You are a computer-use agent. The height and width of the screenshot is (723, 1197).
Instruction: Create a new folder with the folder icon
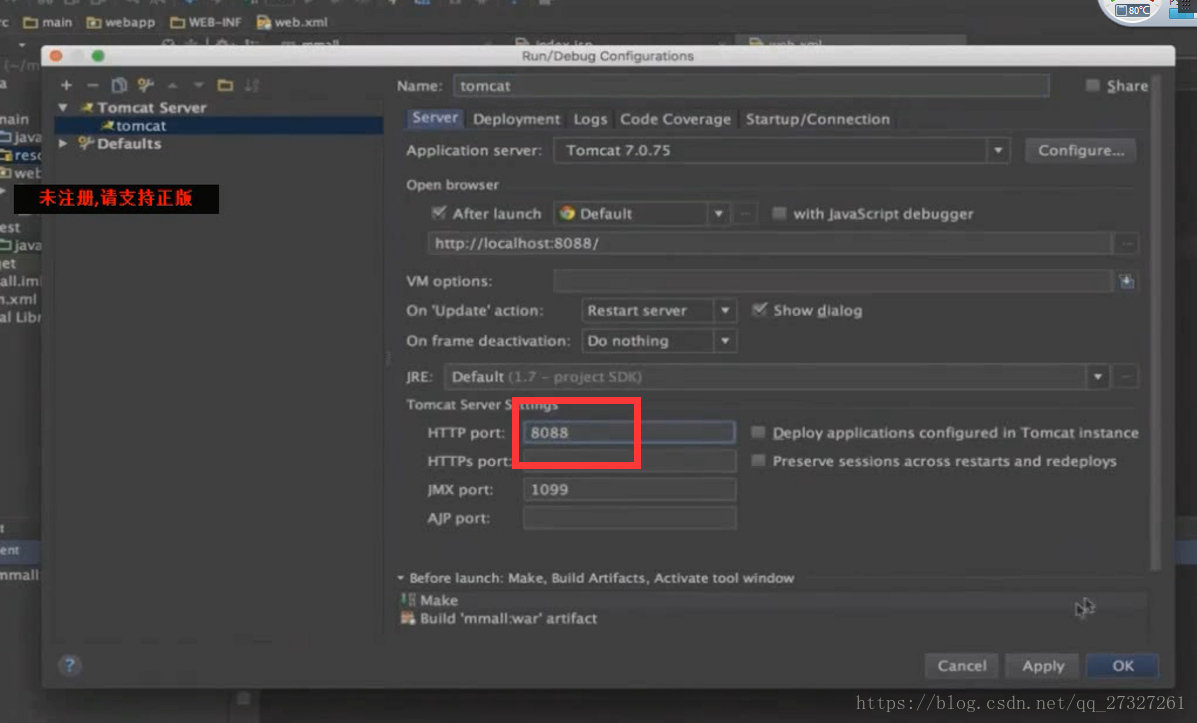click(225, 85)
